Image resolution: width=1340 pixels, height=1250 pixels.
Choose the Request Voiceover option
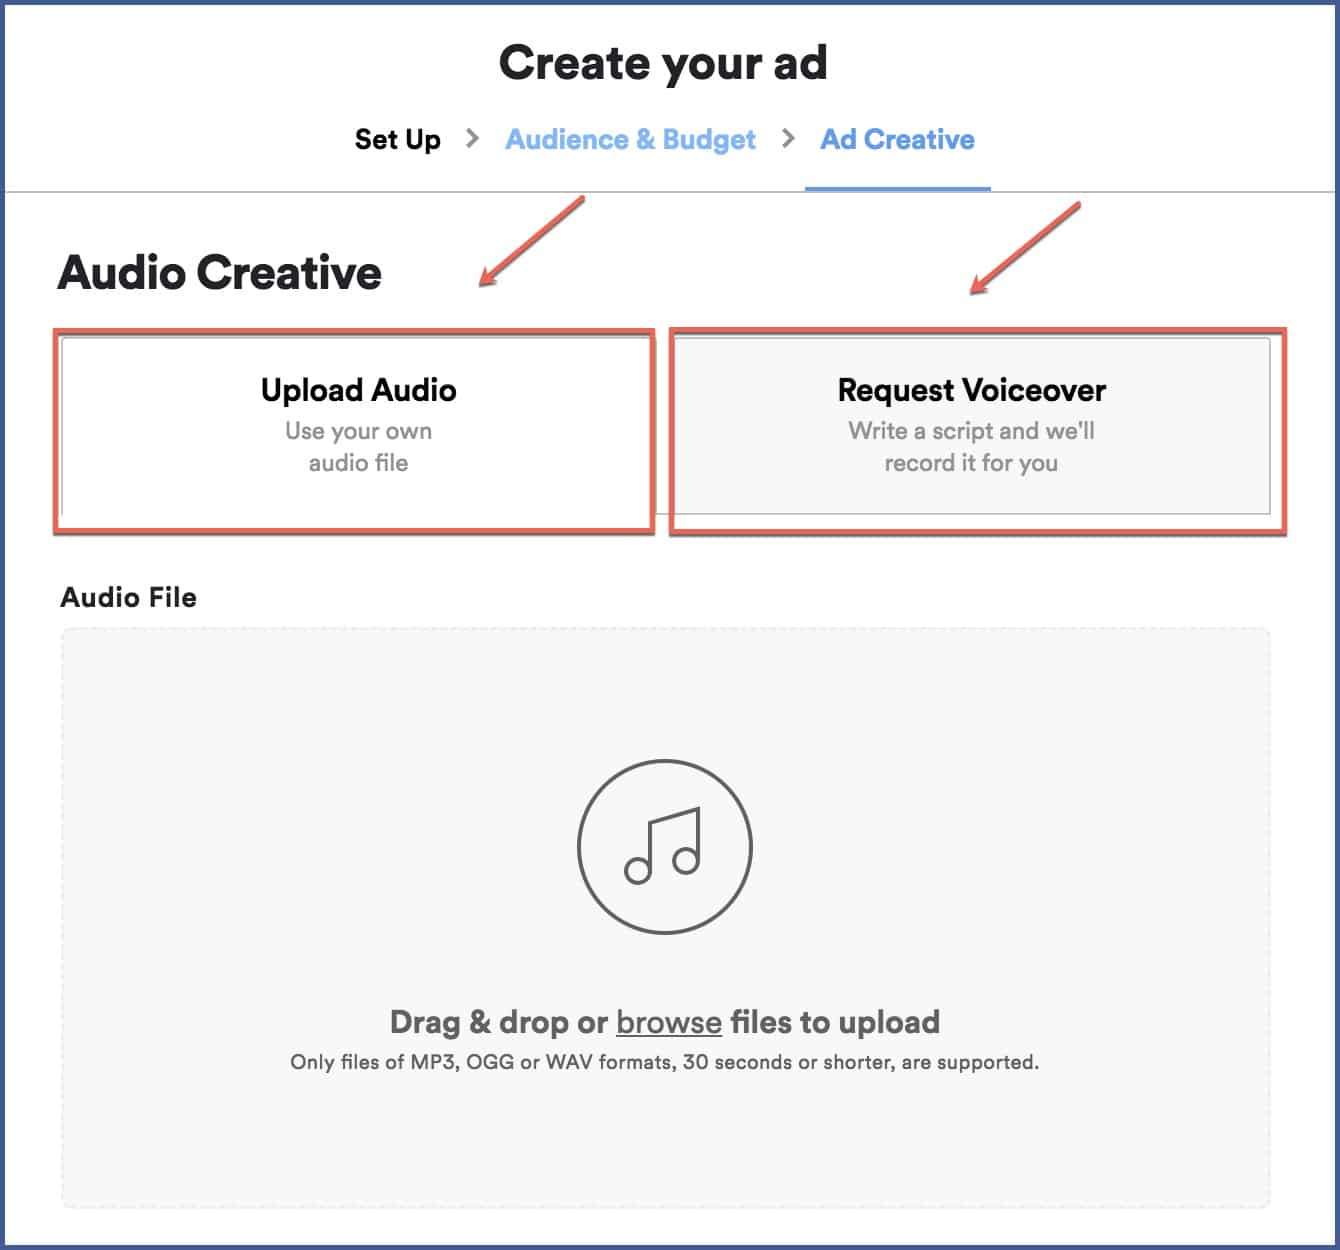[971, 426]
